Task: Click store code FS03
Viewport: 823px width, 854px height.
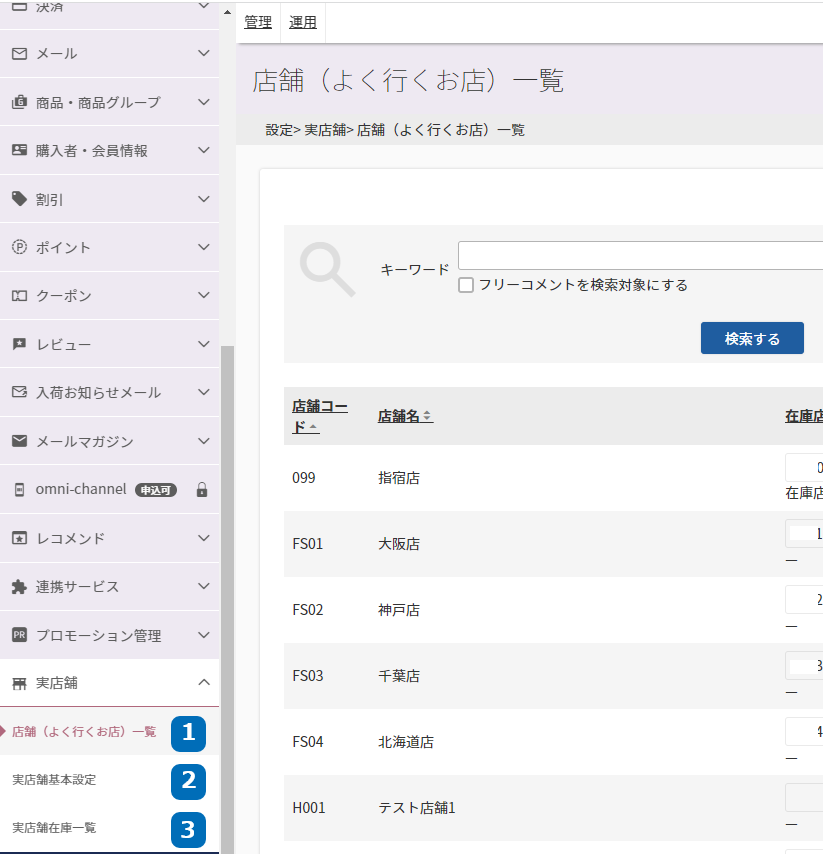Action: [308, 676]
